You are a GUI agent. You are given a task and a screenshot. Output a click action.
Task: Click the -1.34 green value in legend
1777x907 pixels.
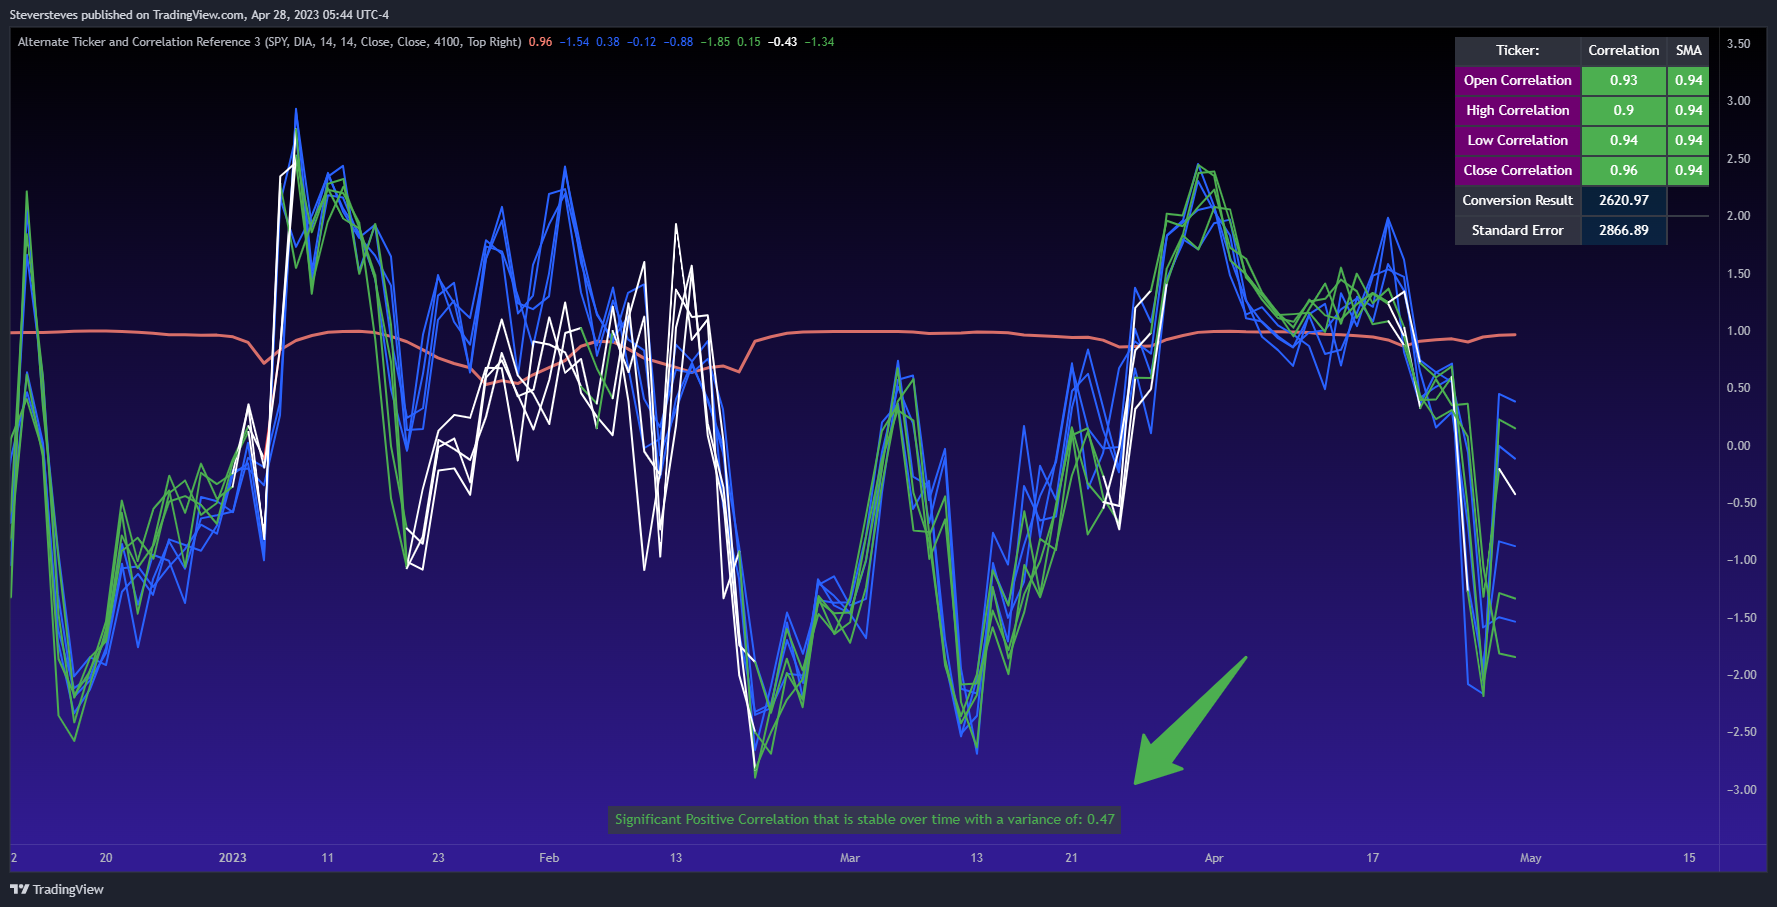819,42
